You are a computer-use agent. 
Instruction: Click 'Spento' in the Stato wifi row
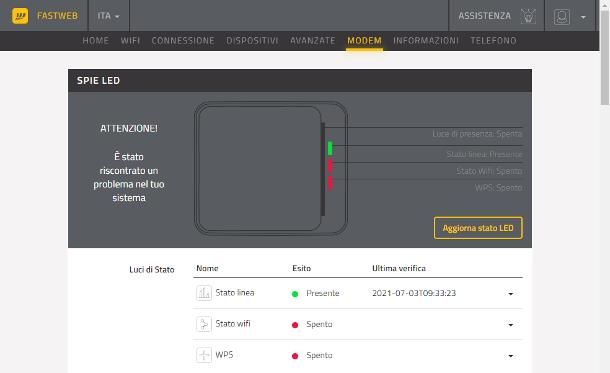(319, 324)
